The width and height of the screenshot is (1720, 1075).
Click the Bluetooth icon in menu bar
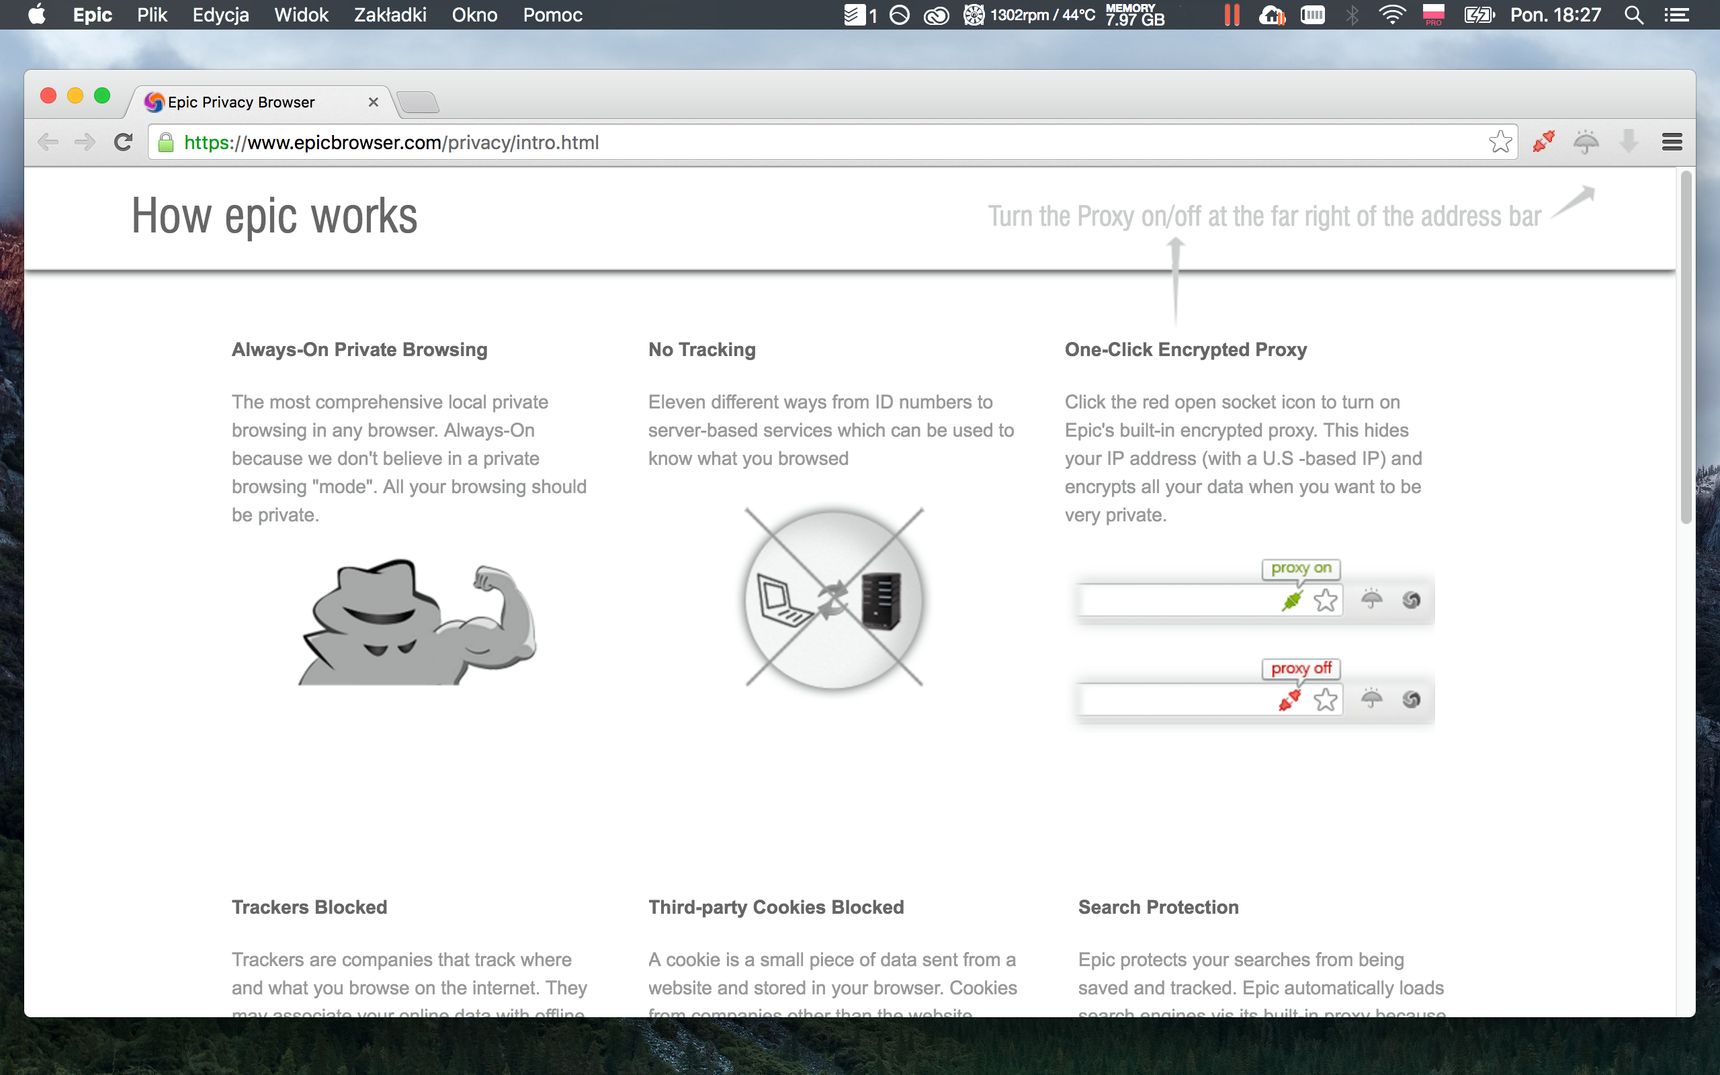coord(1352,15)
